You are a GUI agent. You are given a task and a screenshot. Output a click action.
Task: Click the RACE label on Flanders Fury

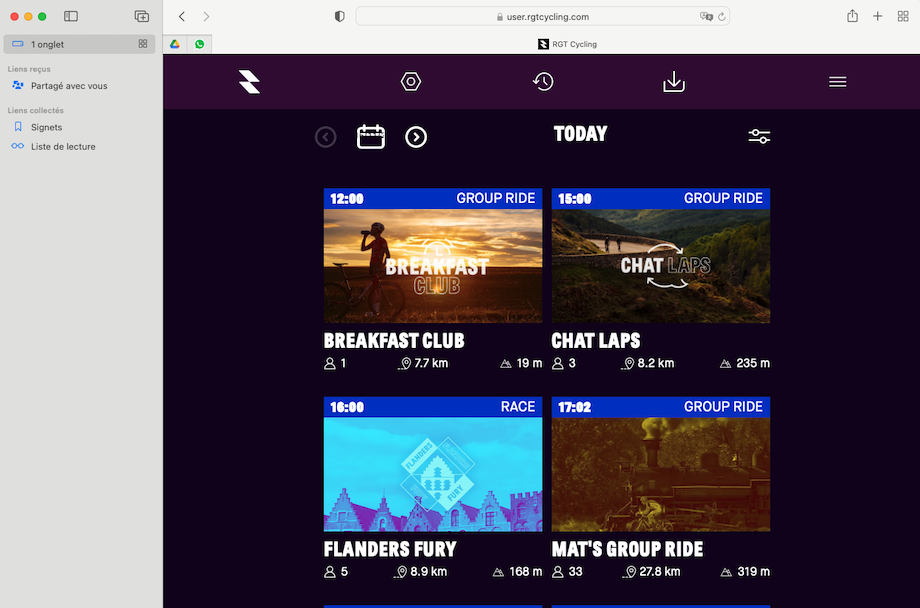[x=518, y=407]
